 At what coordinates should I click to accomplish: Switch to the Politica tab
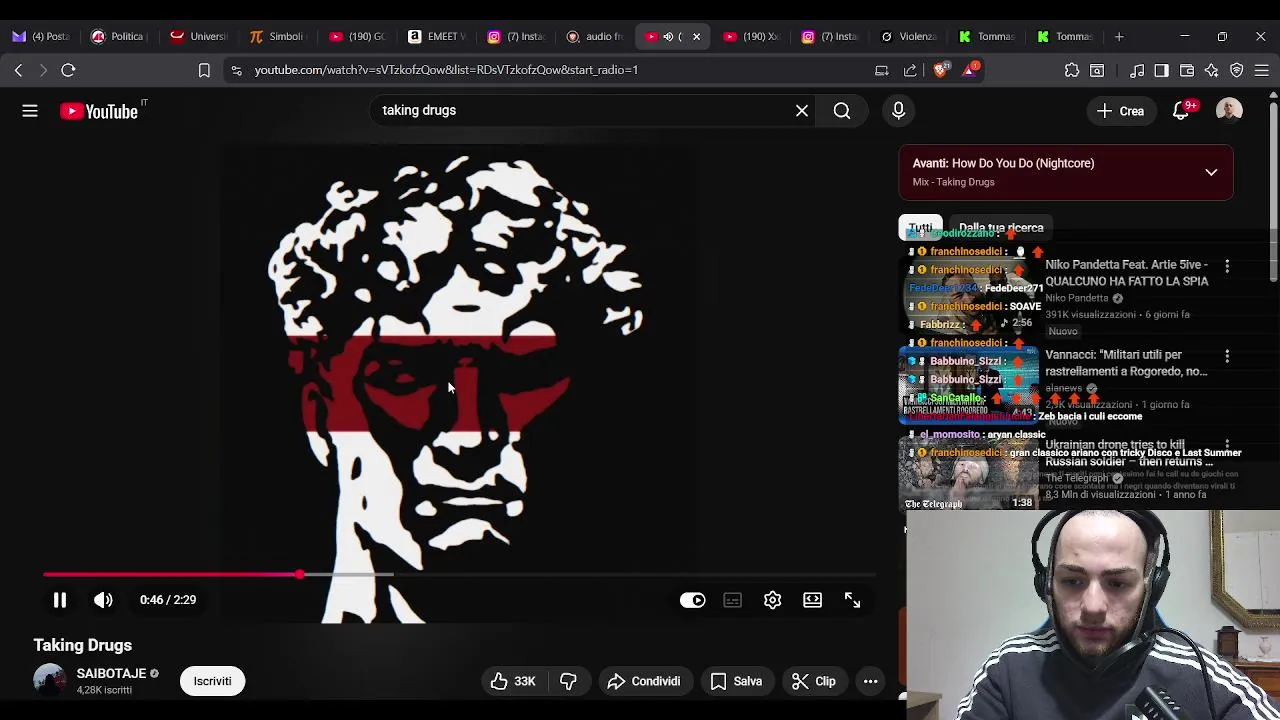pyautogui.click(x=119, y=37)
